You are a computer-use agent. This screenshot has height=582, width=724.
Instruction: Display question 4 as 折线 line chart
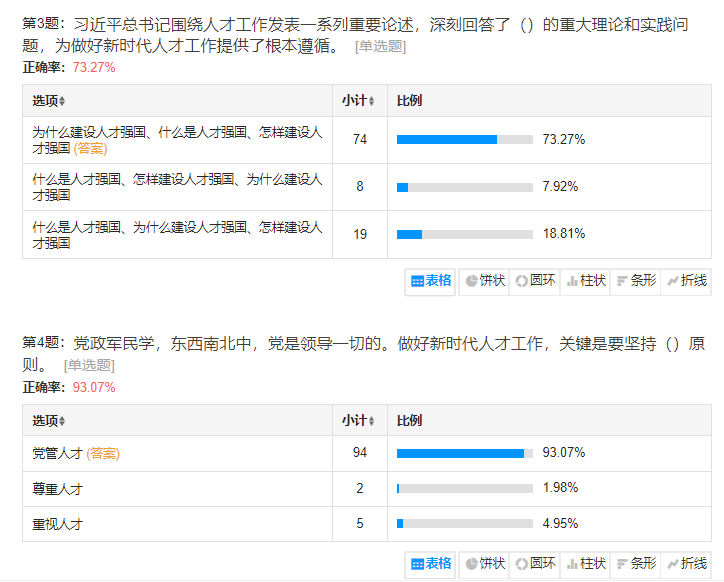point(686,564)
